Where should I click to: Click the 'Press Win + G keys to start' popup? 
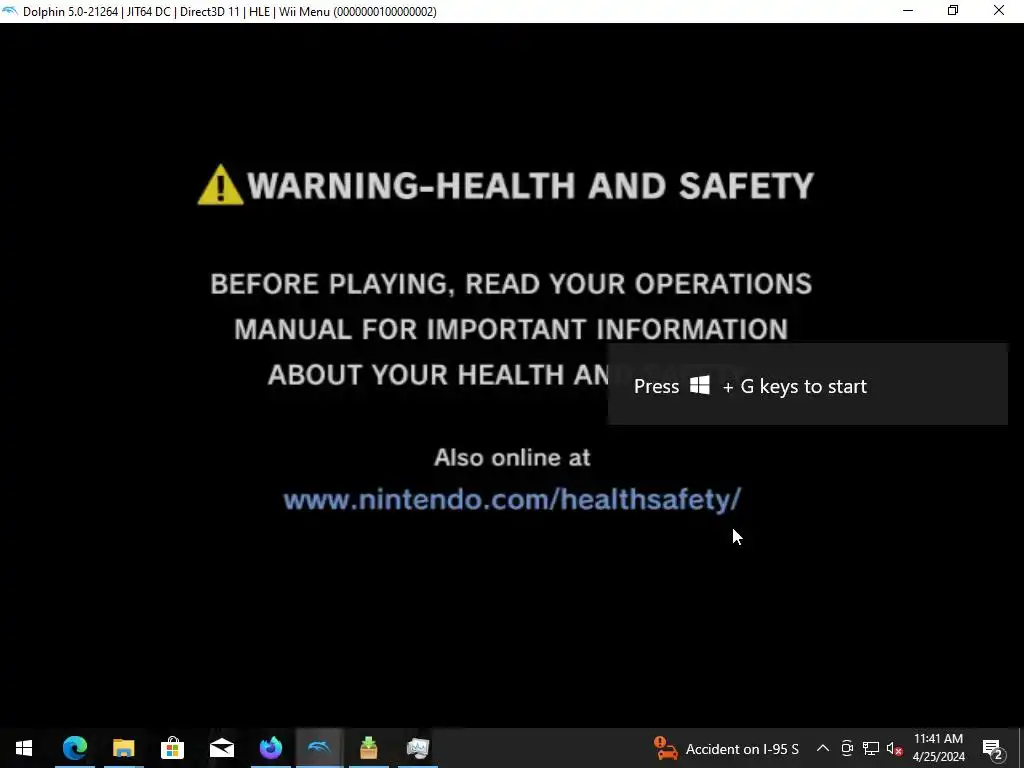[x=808, y=385]
